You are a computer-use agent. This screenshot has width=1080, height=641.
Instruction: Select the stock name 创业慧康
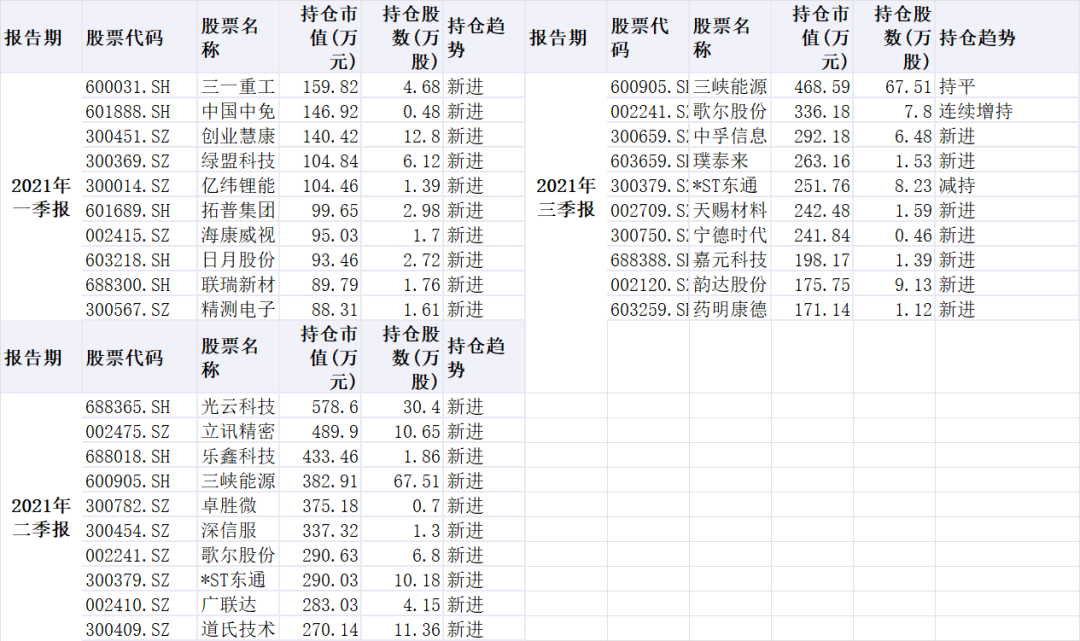(238, 136)
